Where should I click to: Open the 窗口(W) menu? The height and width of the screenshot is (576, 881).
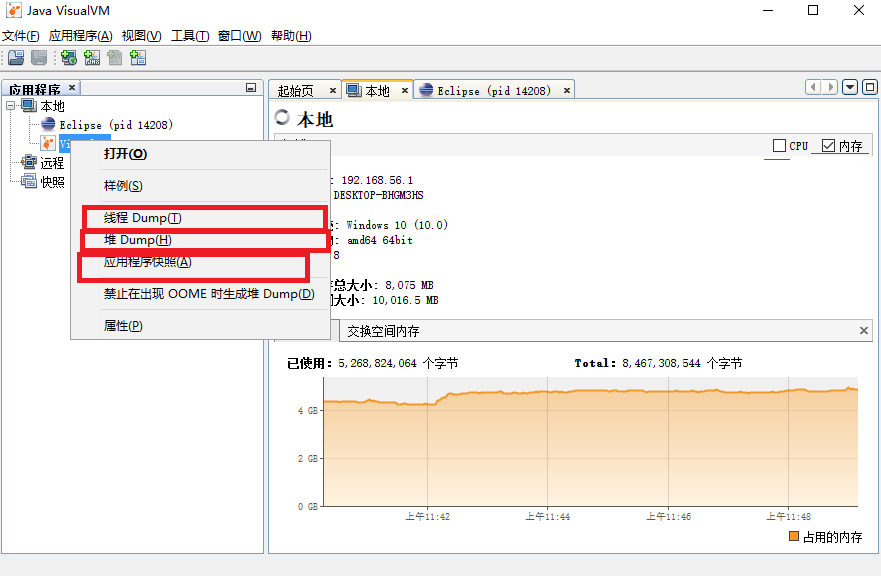[x=239, y=36]
